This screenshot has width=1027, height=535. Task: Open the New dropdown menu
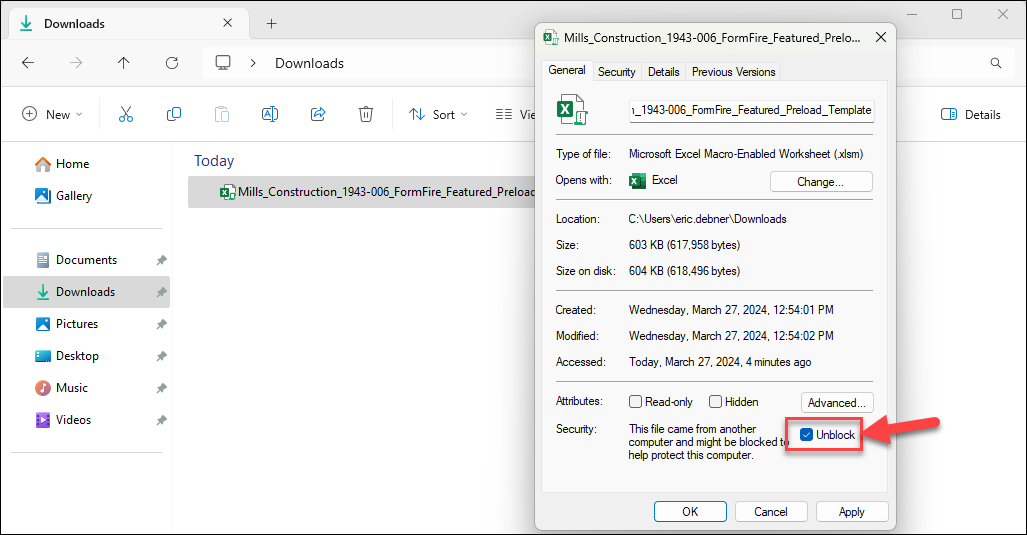(x=53, y=115)
